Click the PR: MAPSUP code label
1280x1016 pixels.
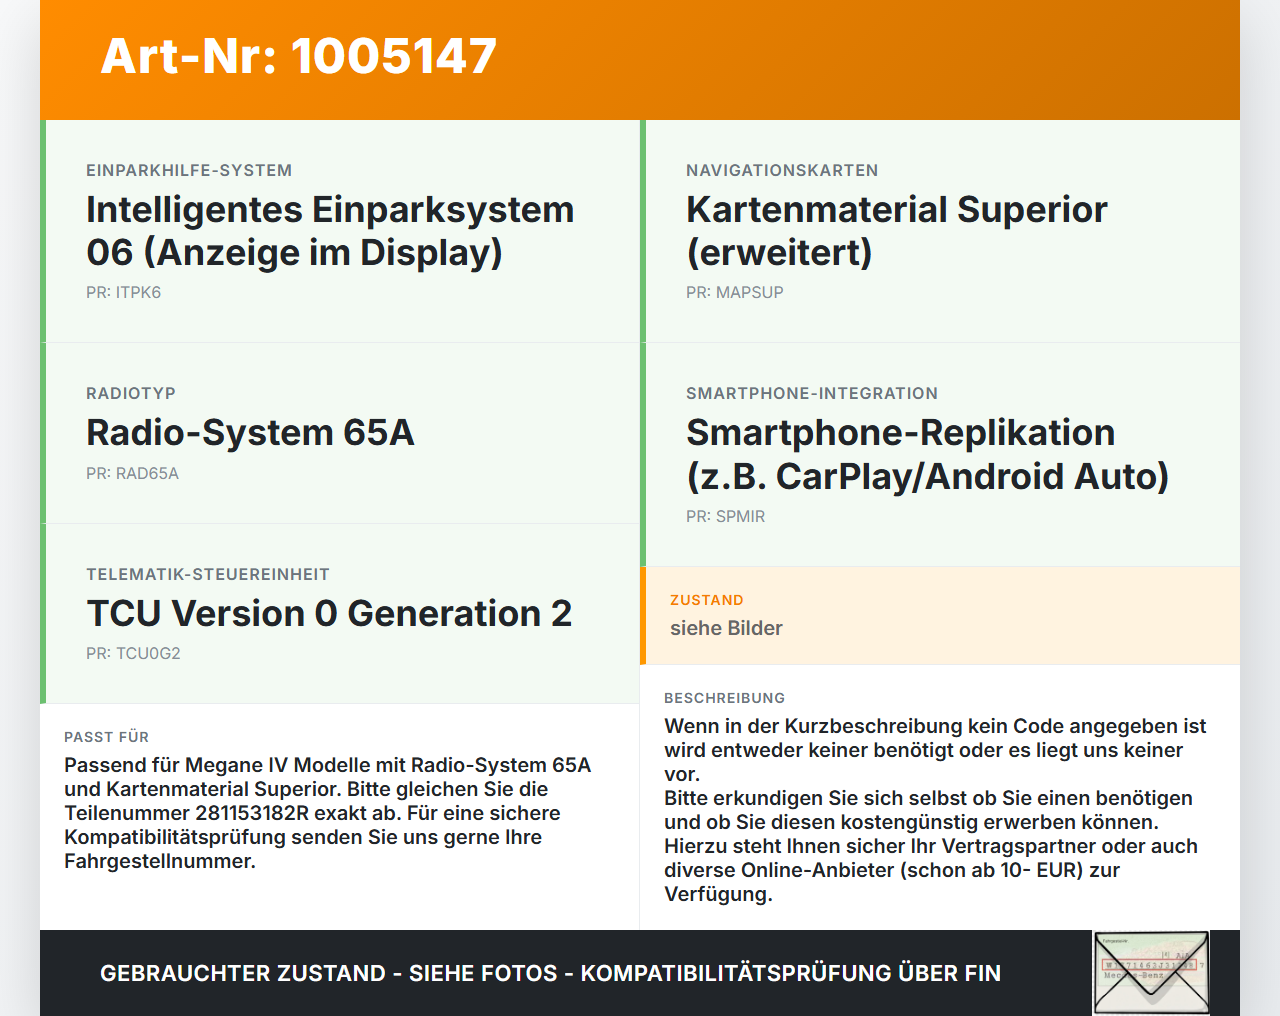(735, 293)
